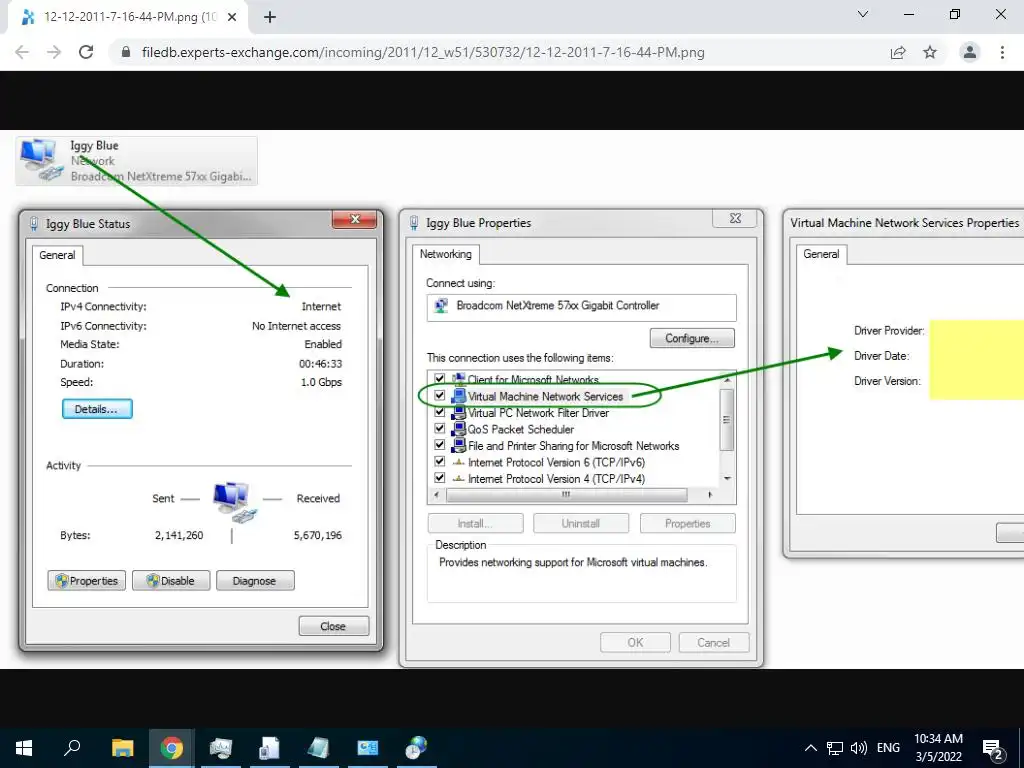The width and height of the screenshot is (1024, 768).
Task: Go back with the browser back arrow
Action: 22,52
